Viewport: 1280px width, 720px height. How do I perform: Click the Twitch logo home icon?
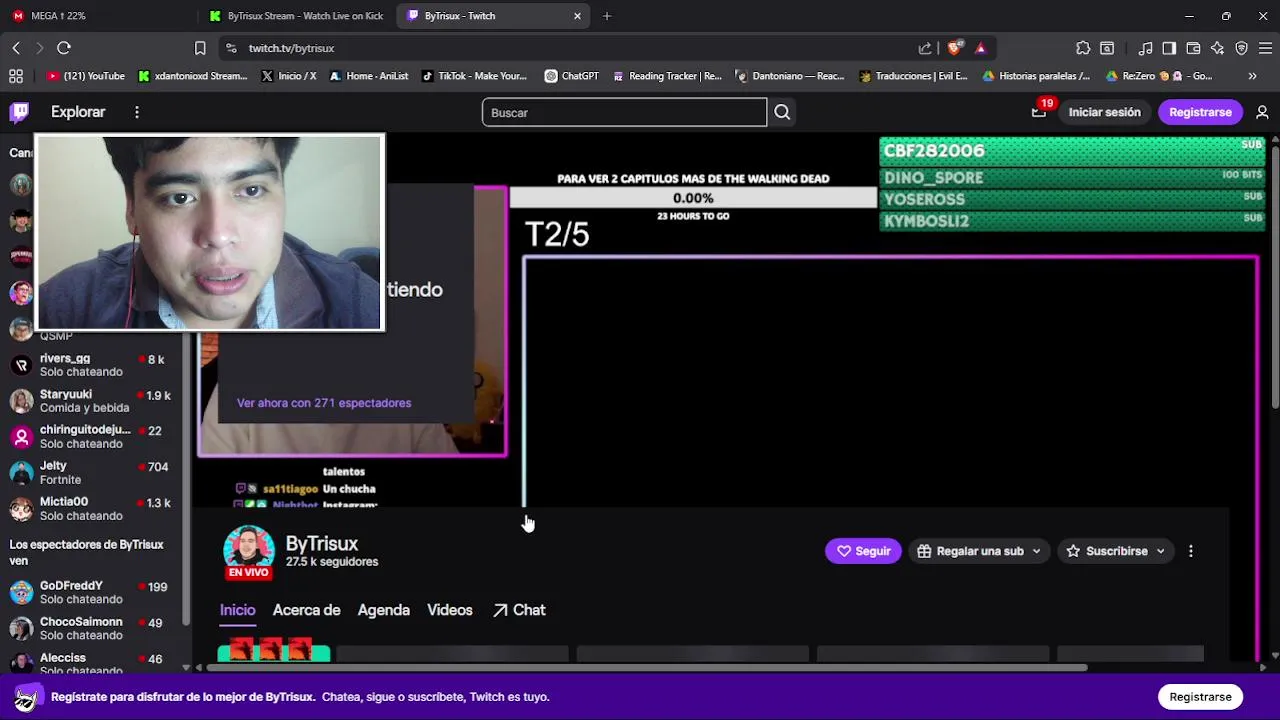pyautogui.click(x=19, y=112)
